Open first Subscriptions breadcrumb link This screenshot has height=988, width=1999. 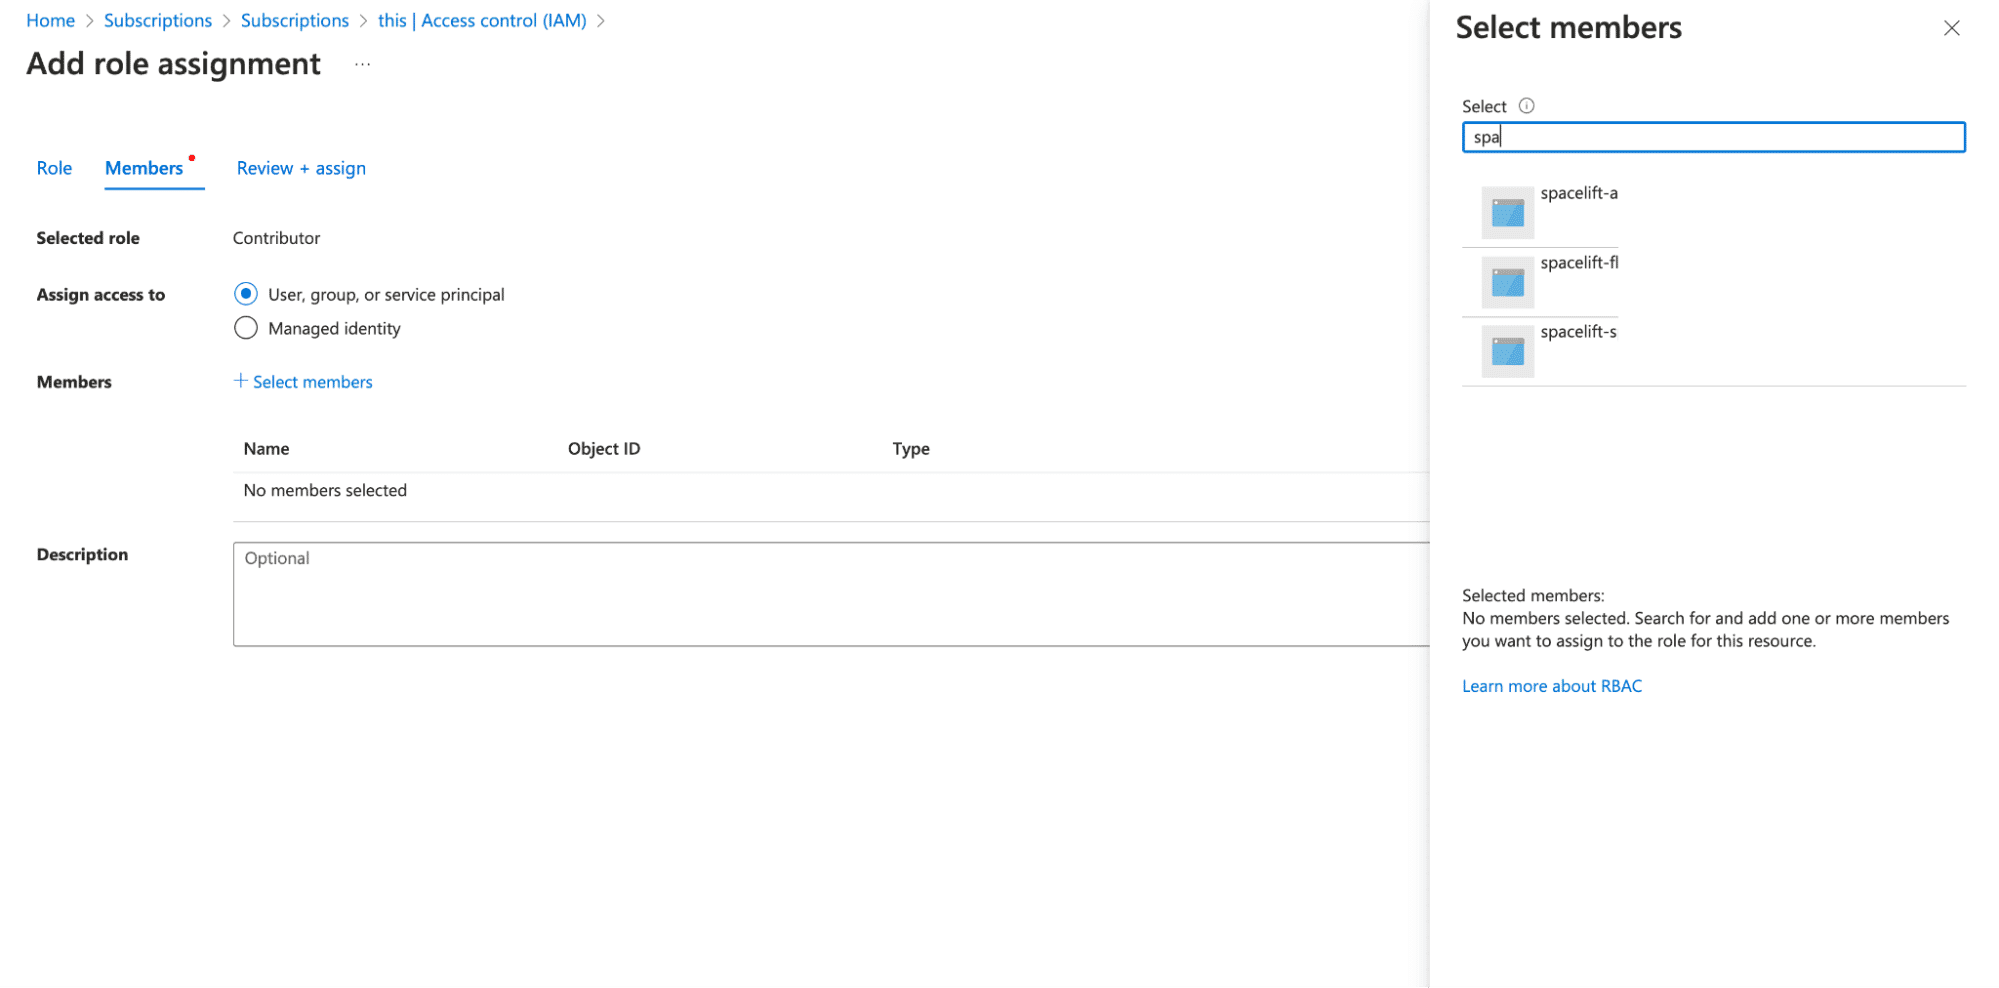[x=158, y=20]
